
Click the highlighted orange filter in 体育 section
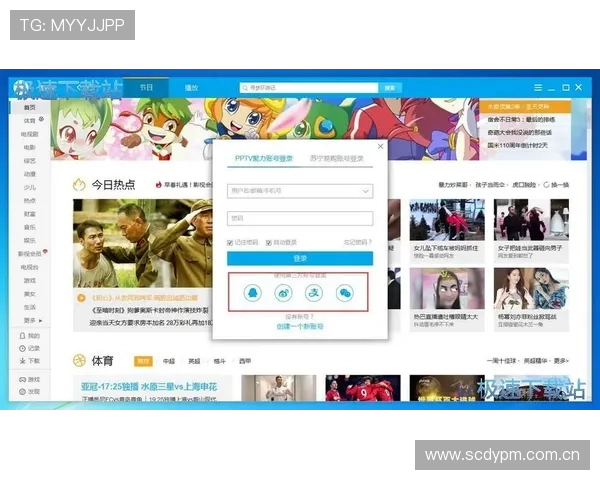pos(143,361)
